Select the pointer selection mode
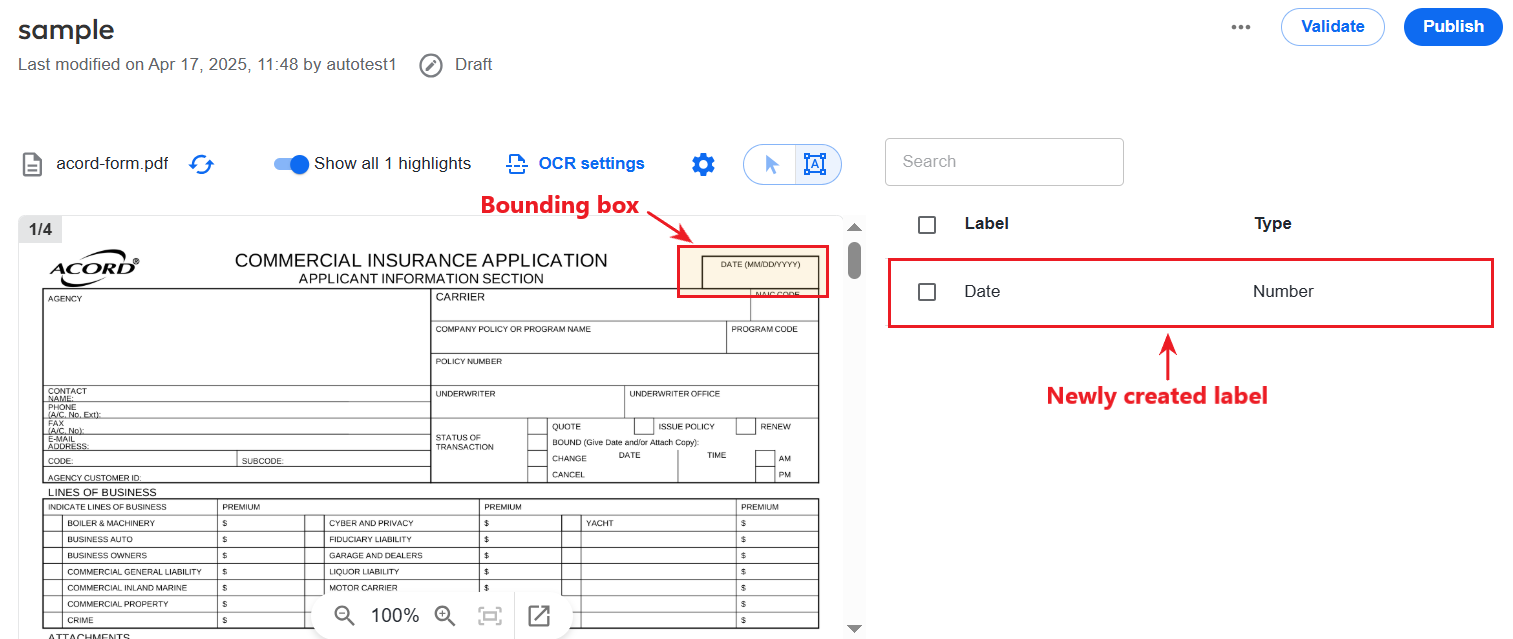Image resolution: width=1513 pixels, height=639 pixels. point(770,165)
